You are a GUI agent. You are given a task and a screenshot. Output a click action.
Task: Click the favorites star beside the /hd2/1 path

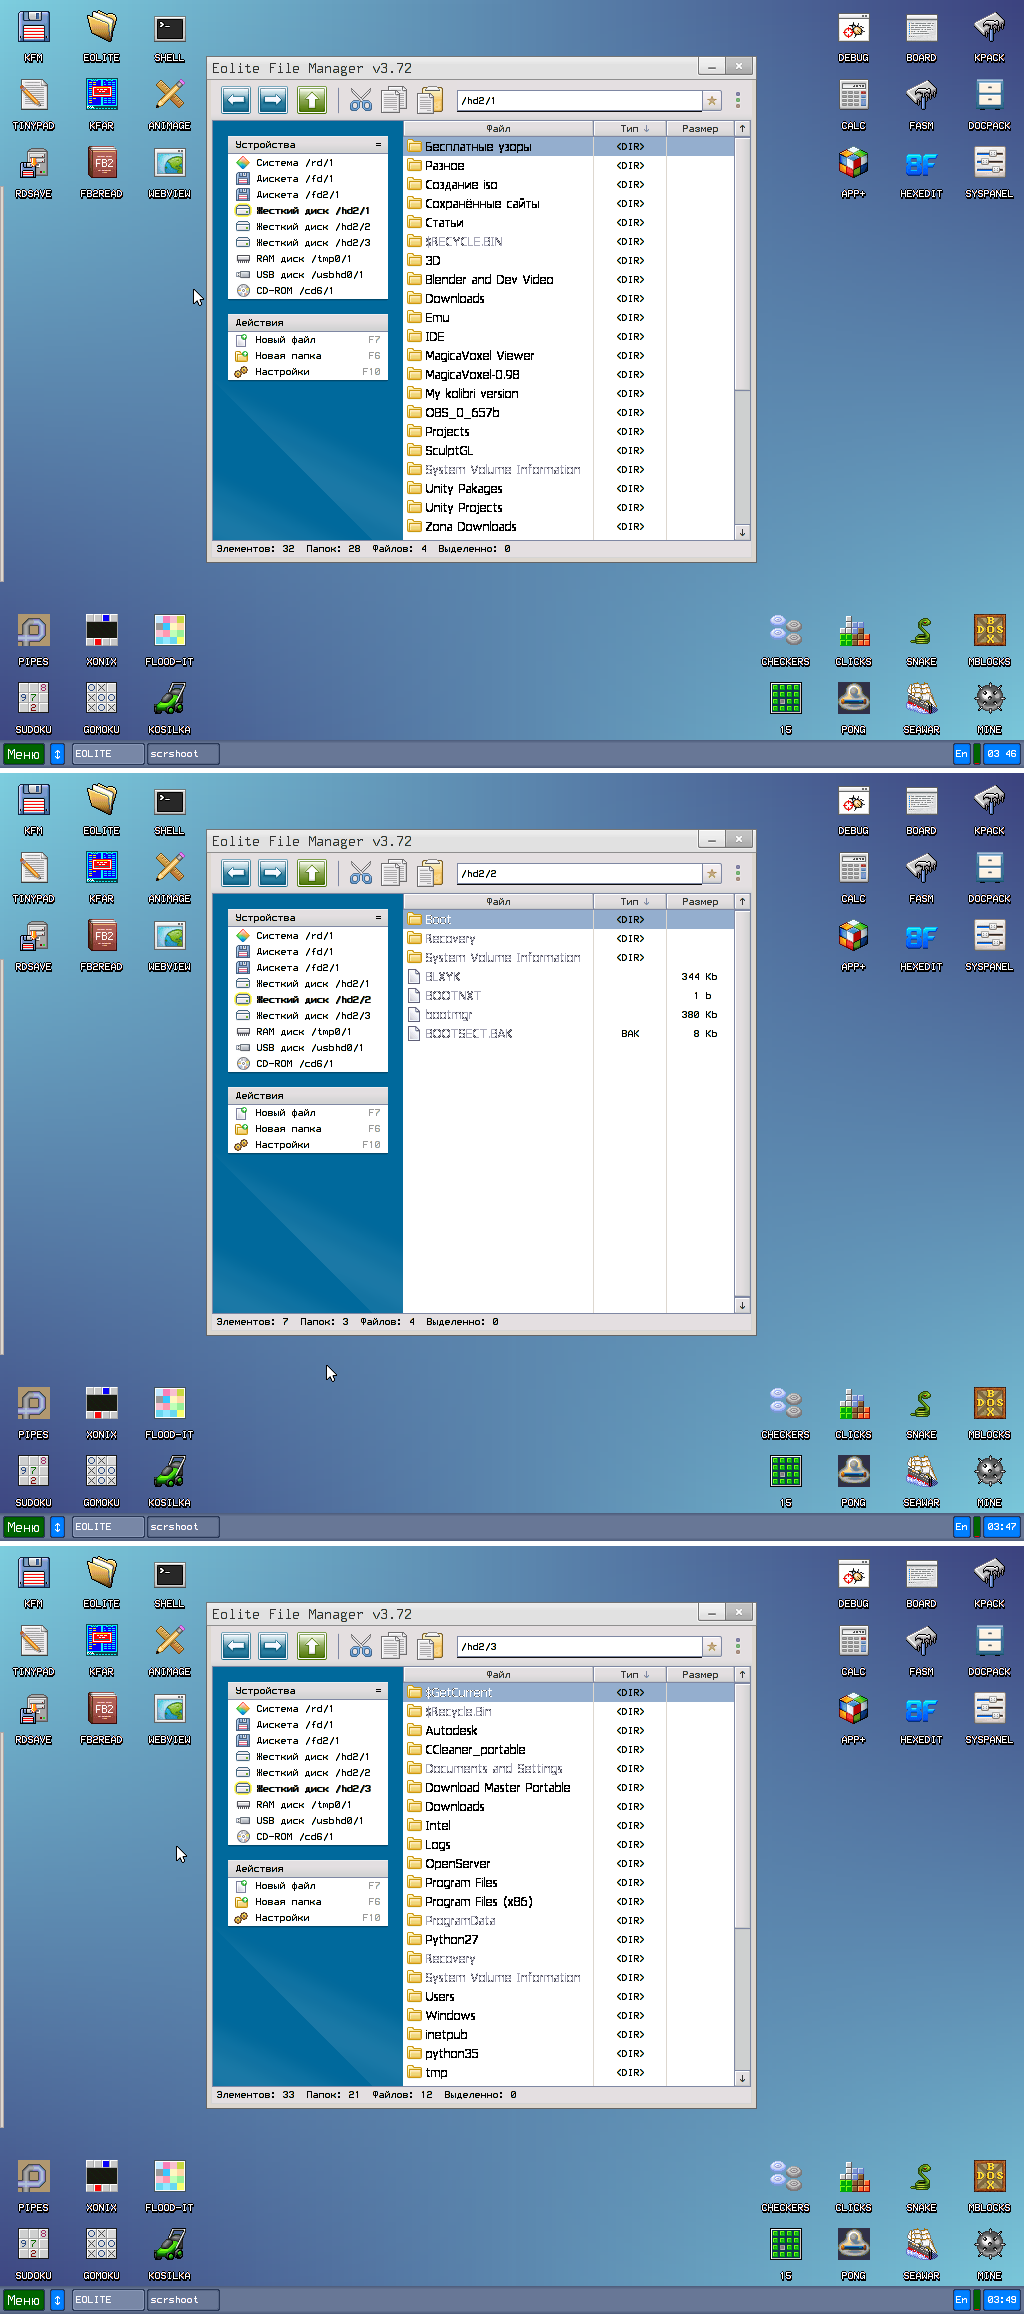click(x=712, y=100)
